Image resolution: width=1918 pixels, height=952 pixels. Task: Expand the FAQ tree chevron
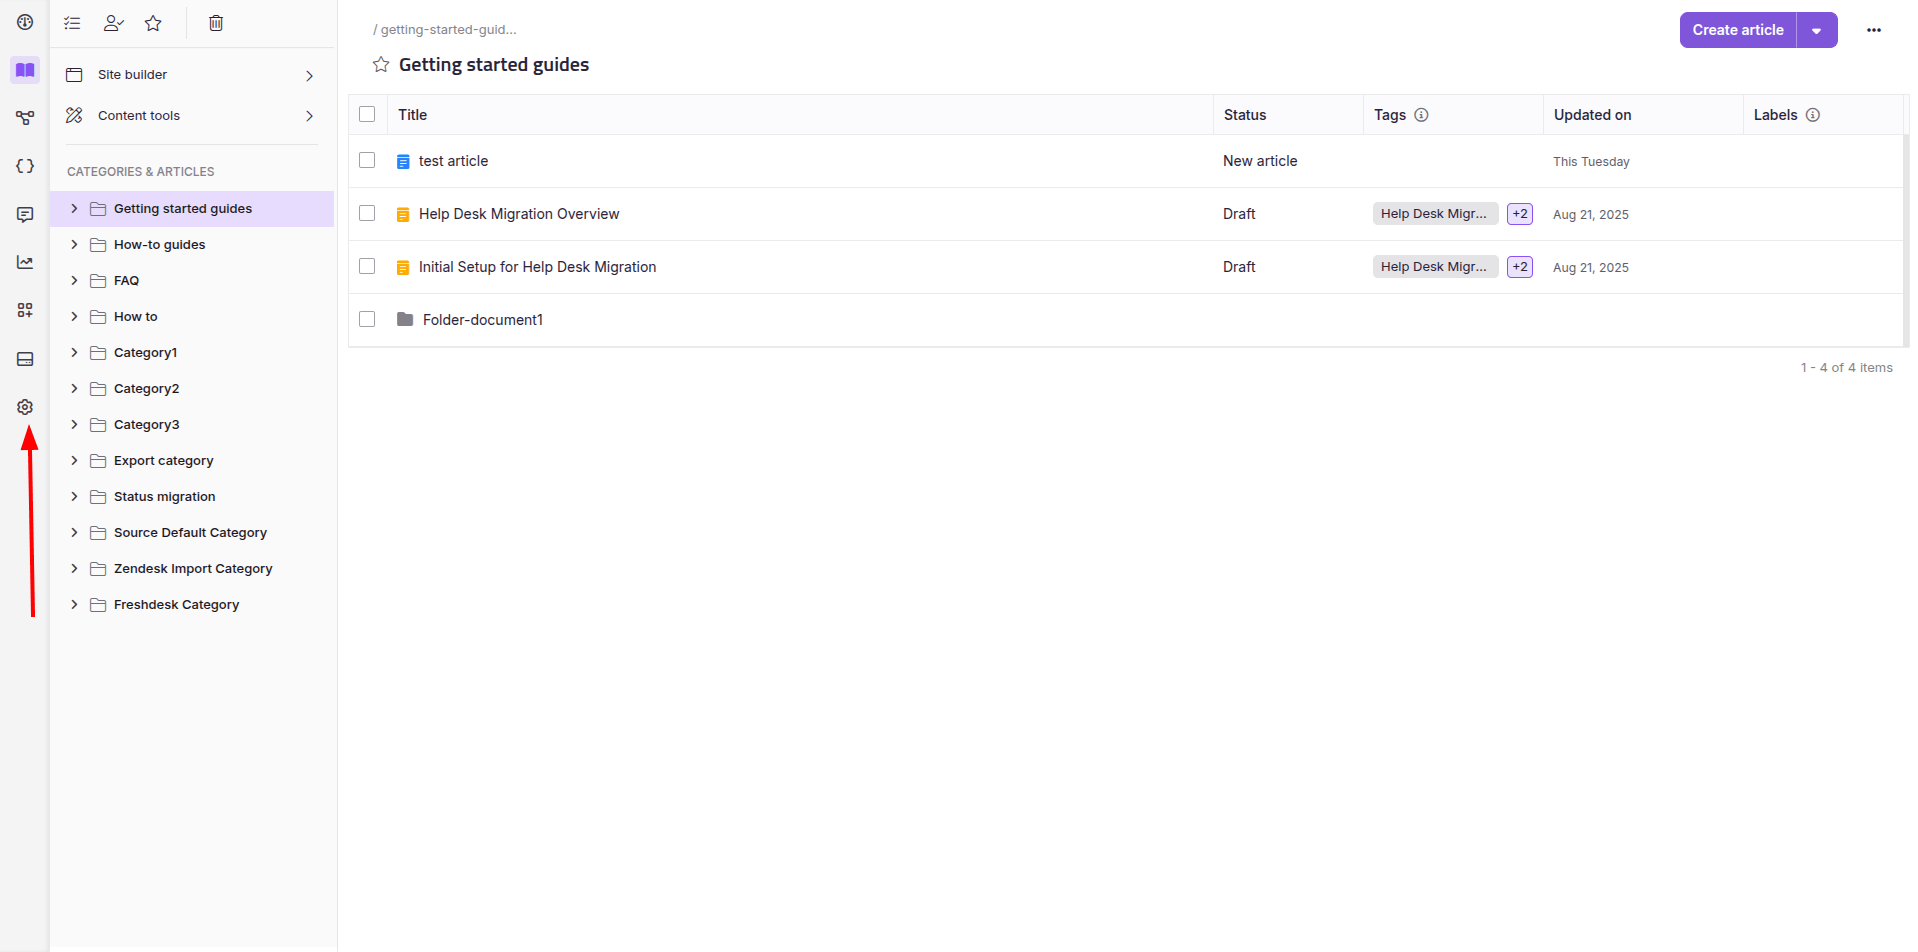[x=74, y=280]
